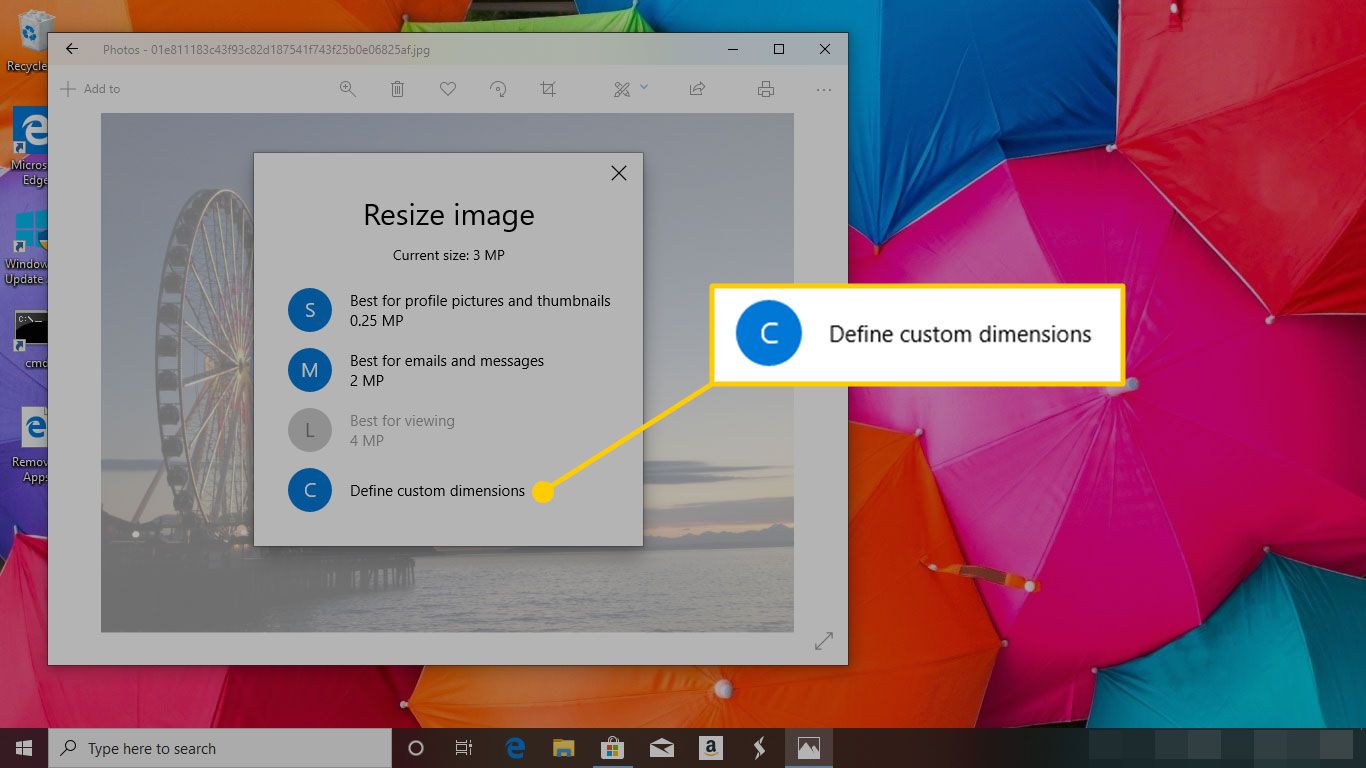Open Microsoft Store from the taskbar

[x=612, y=748]
